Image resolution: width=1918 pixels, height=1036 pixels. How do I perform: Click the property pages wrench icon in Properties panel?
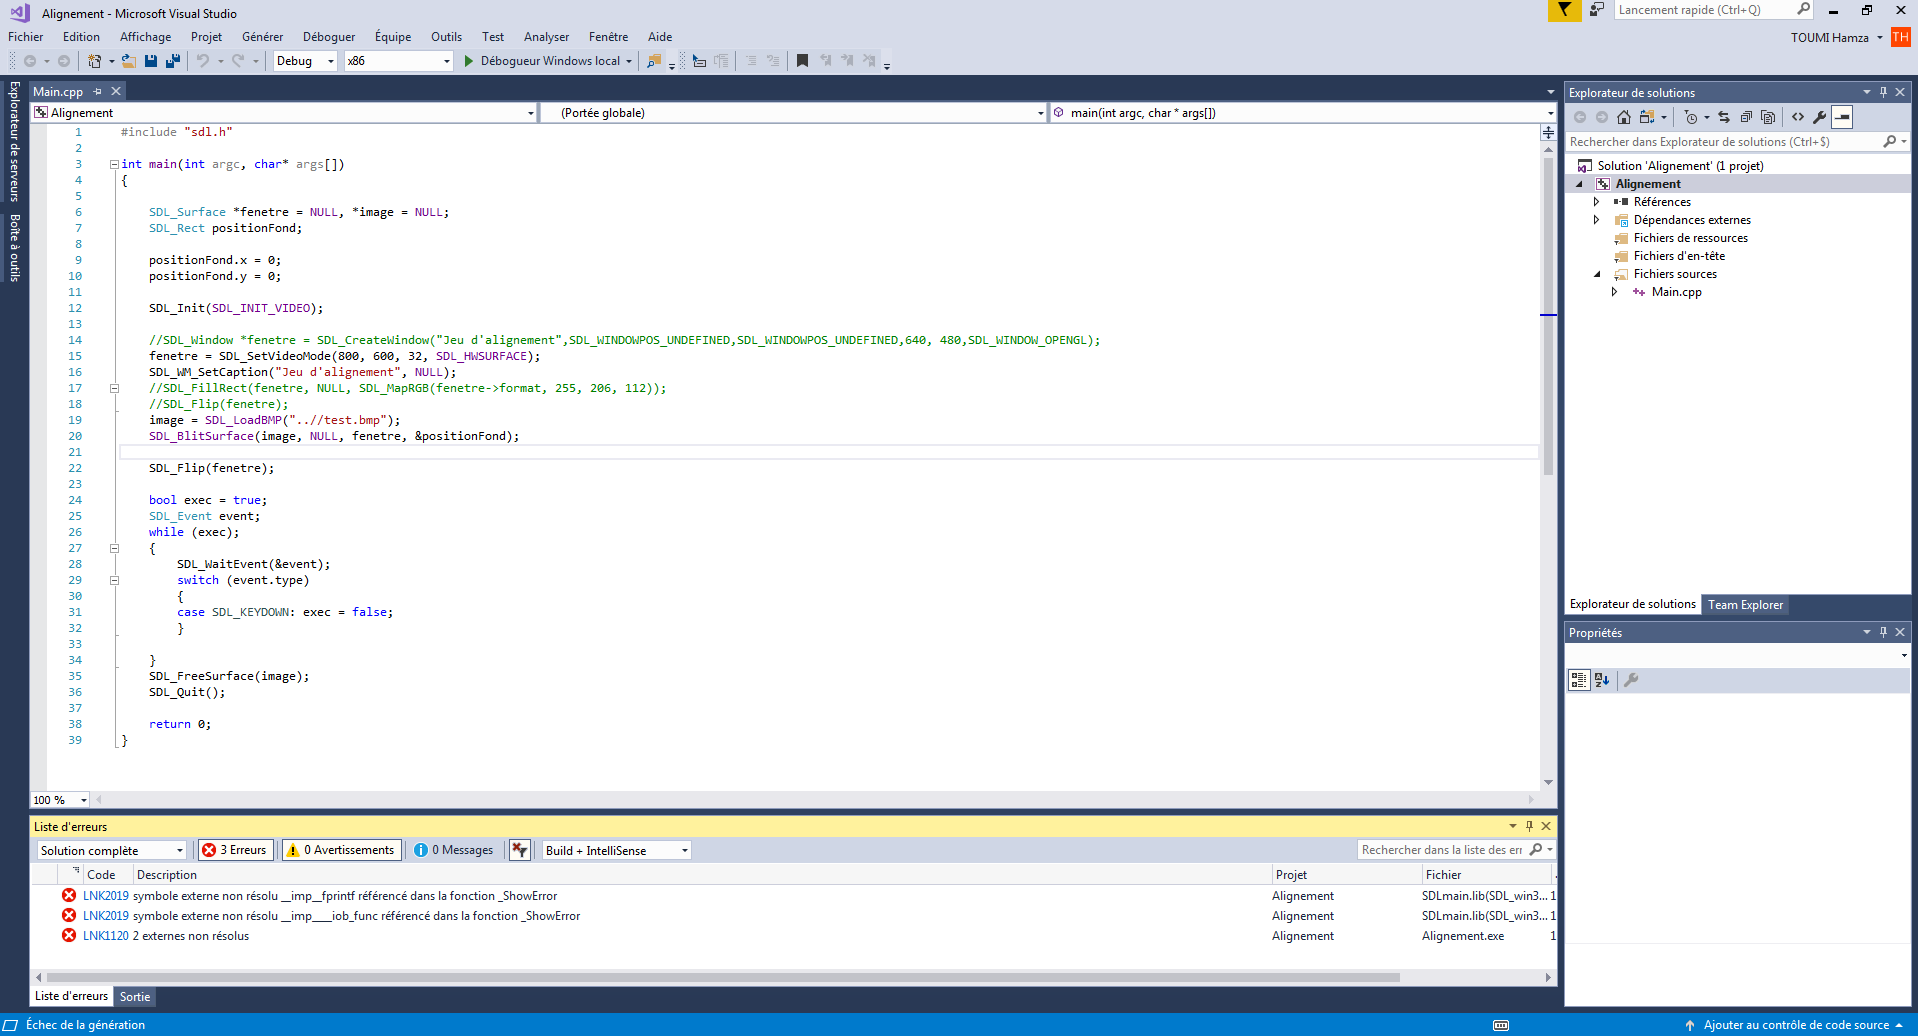point(1631,680)
